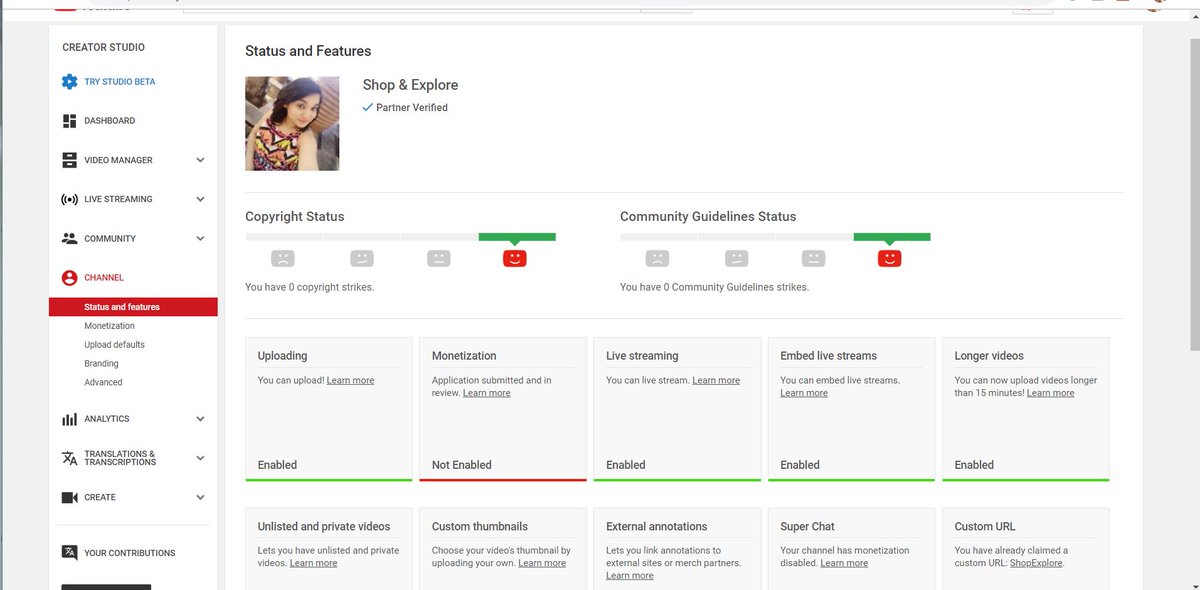Viewport: 1200px width, 590px height.
Task: Click the Try Studio Beta gear icon
Action: point(69,82)
